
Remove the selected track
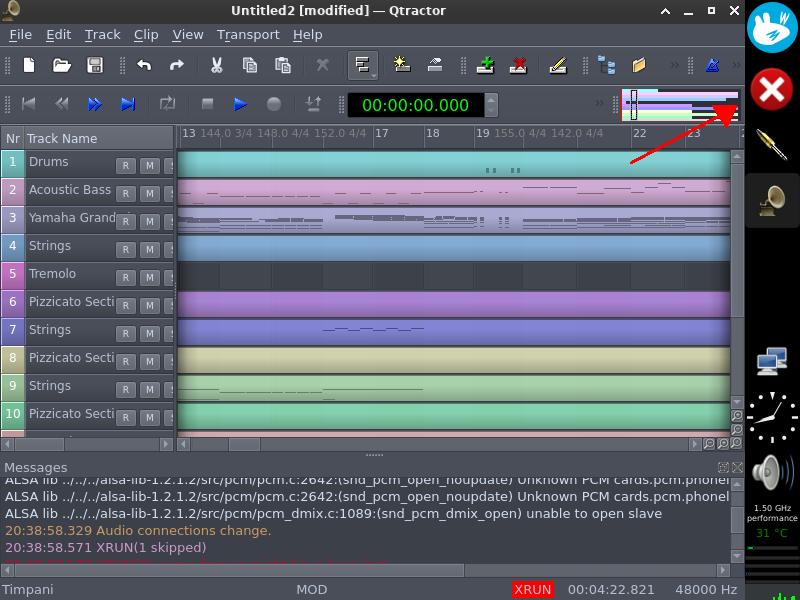click(519, 65)
